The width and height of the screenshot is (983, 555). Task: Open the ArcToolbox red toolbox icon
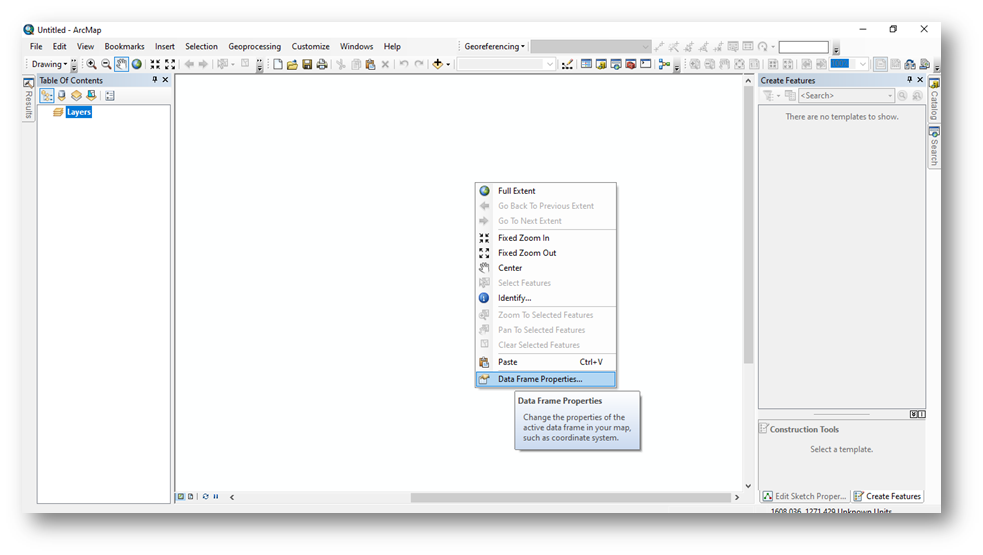(631, 64)
